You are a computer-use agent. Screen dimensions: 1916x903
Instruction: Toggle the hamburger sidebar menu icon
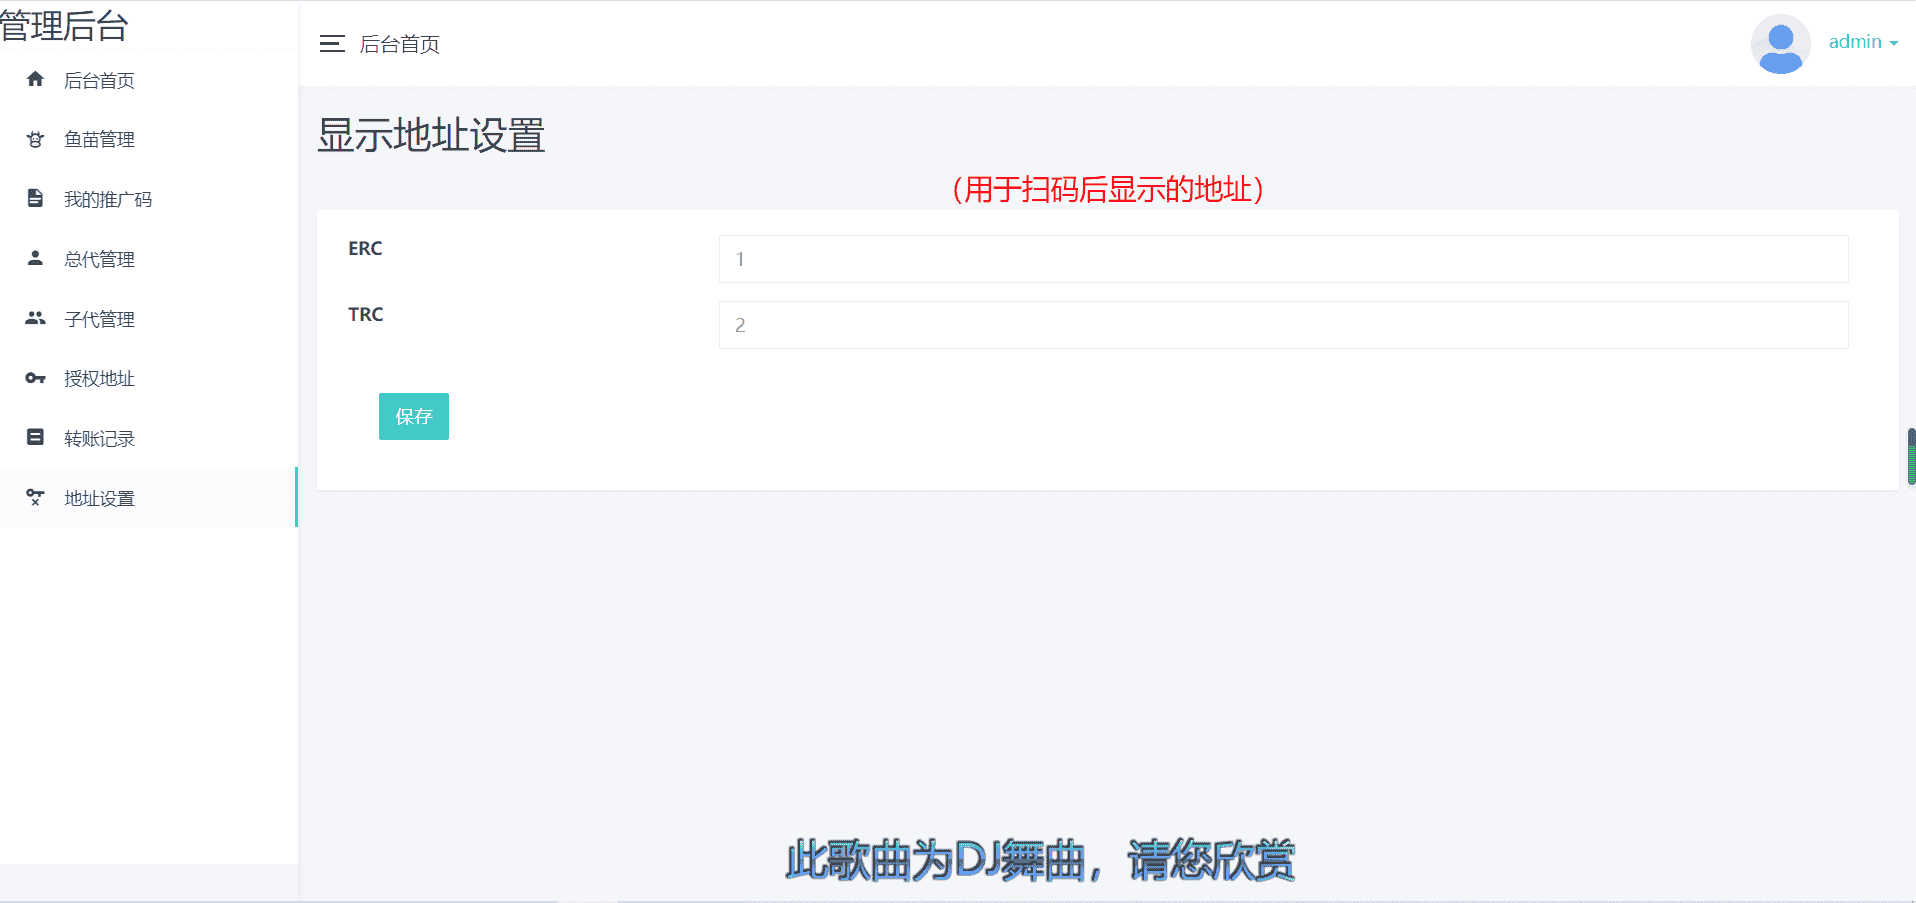point(332,44)
